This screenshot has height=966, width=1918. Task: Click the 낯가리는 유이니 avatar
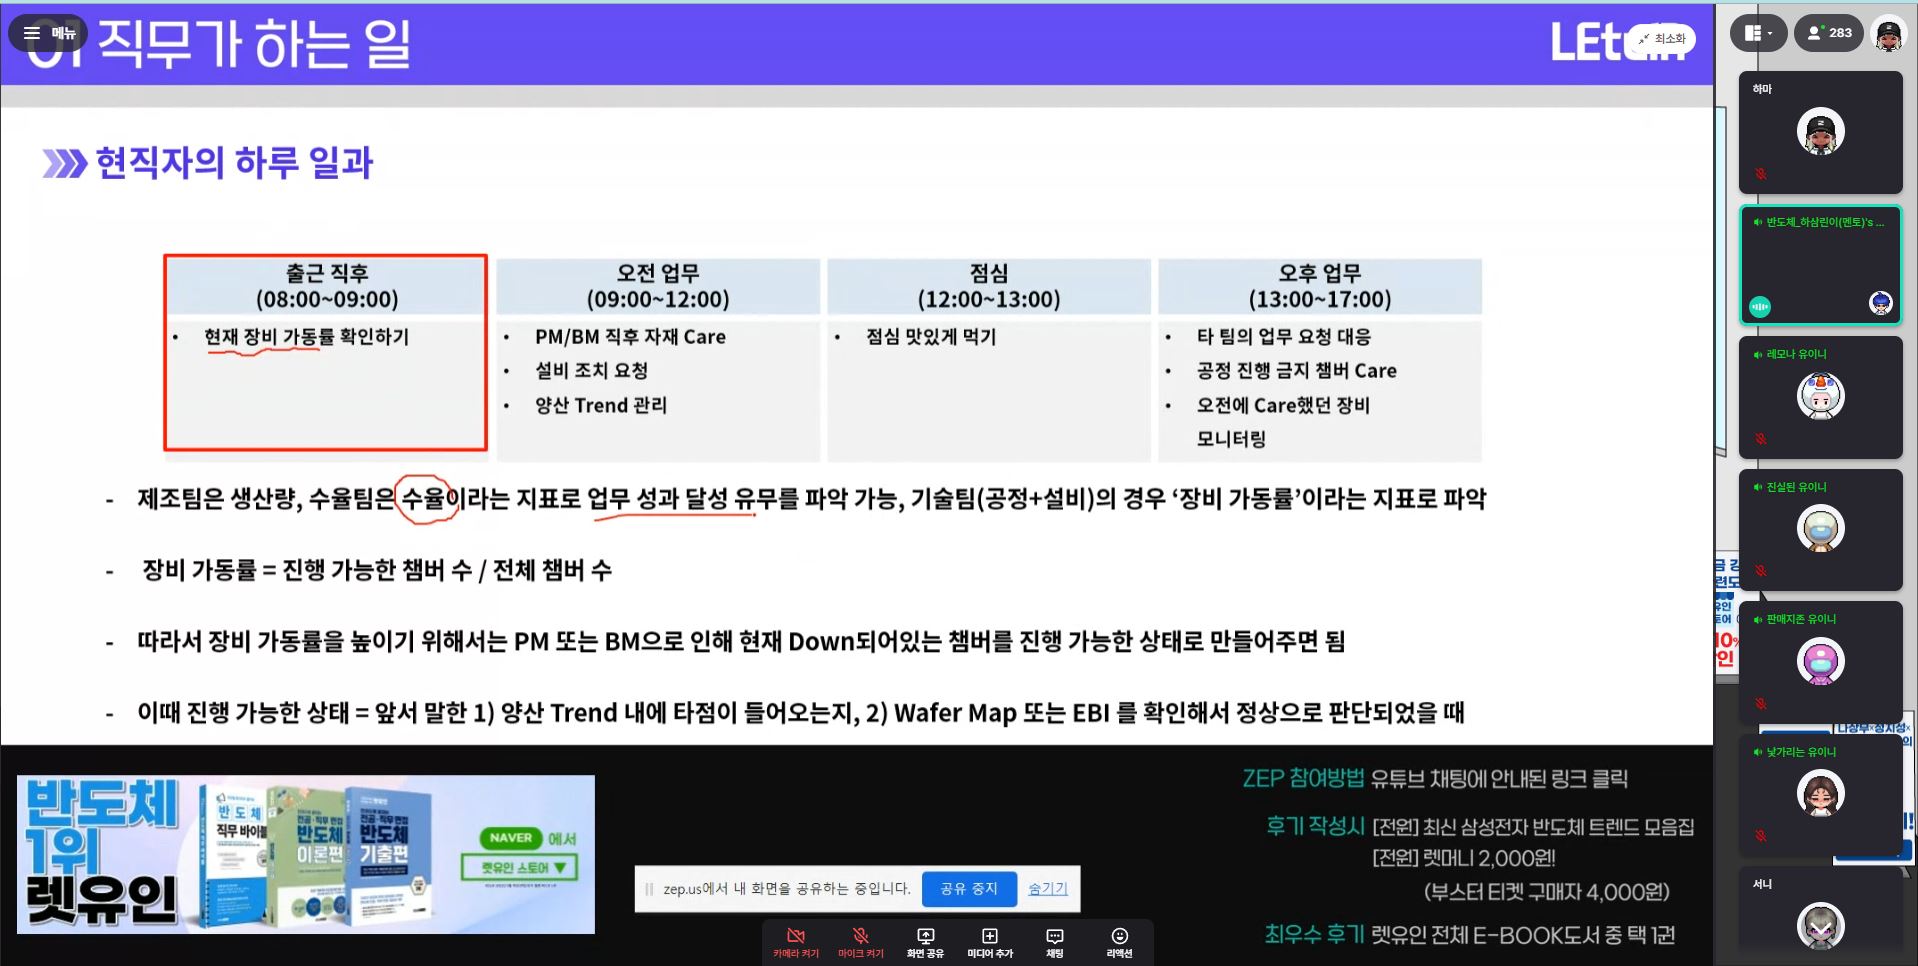point(1820,794)
